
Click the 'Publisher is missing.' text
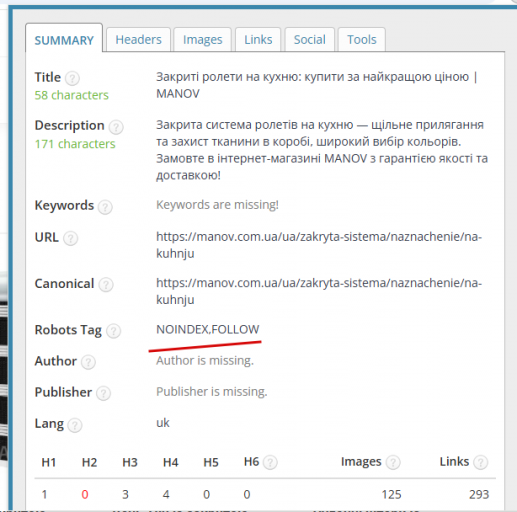click(x=212, y=392)
